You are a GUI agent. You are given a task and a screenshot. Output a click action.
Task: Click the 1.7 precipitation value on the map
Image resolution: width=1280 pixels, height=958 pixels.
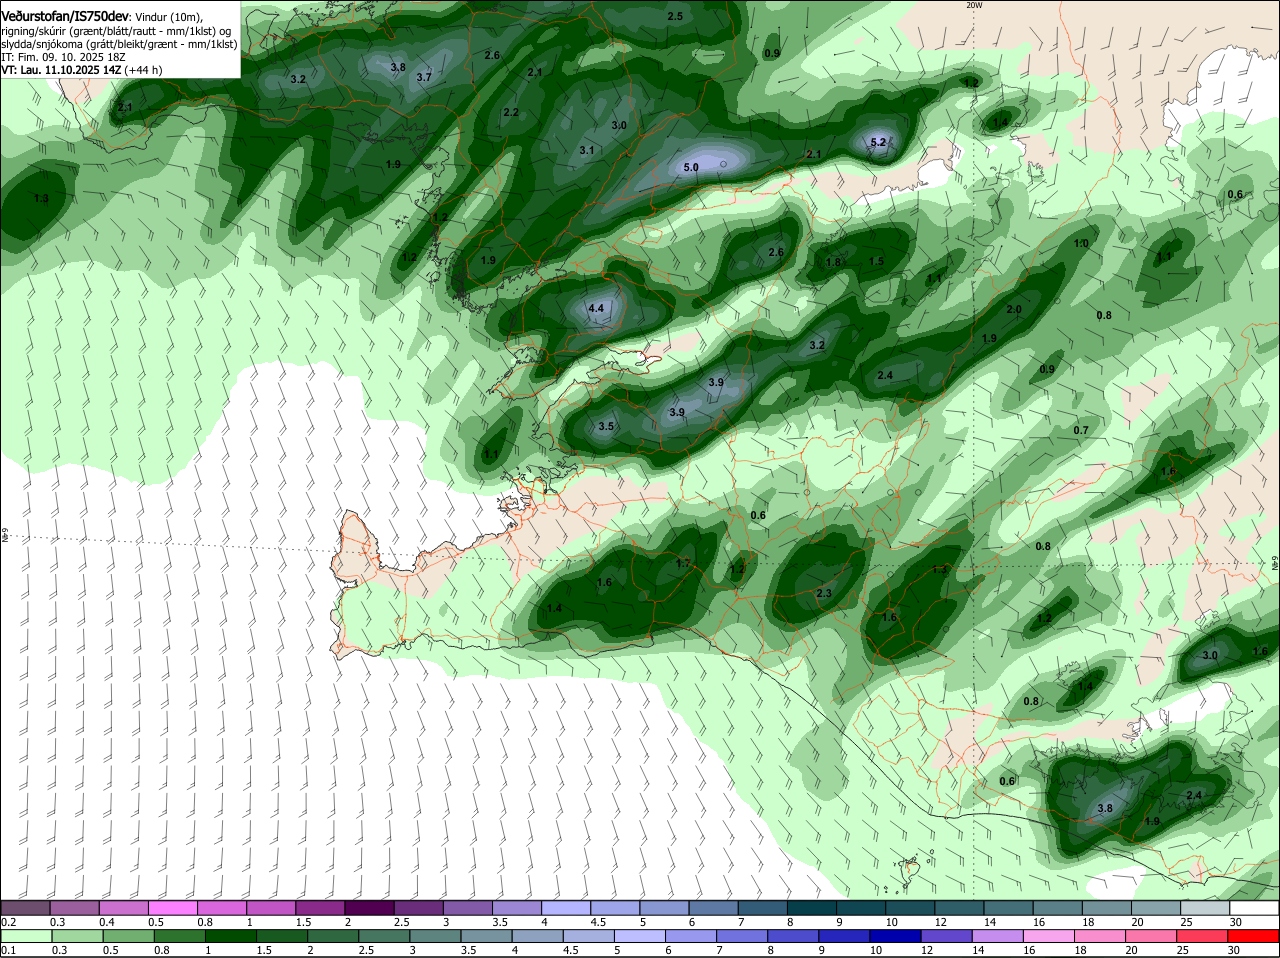click(x=684, y=563)
